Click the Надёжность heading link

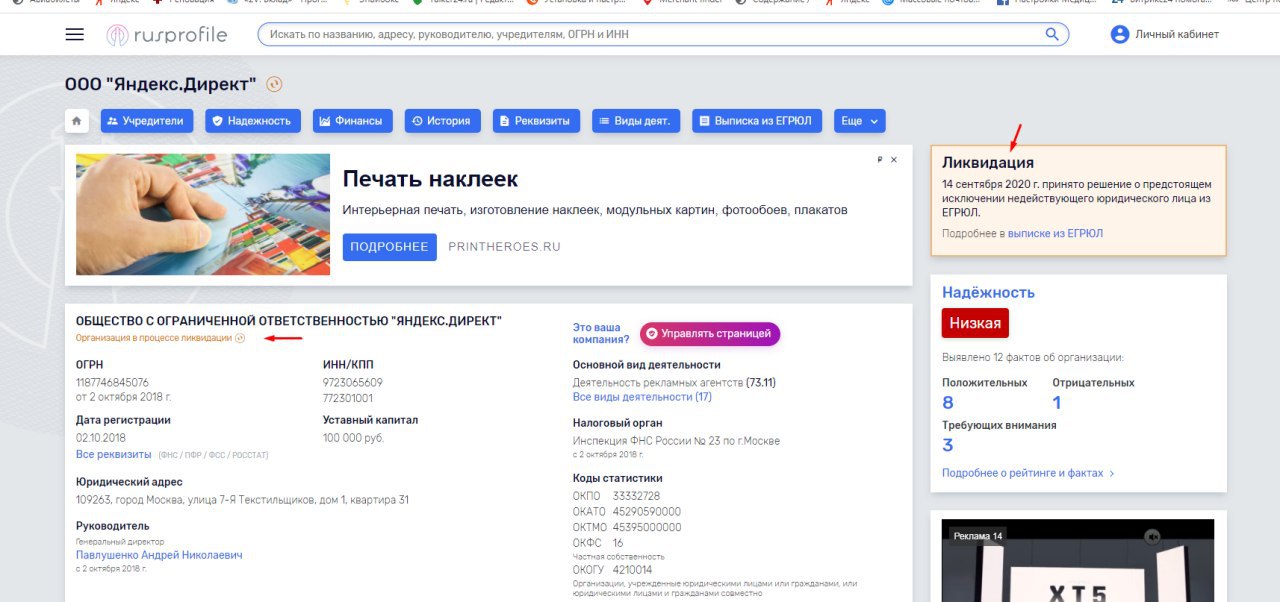click(x=988, y=293)
